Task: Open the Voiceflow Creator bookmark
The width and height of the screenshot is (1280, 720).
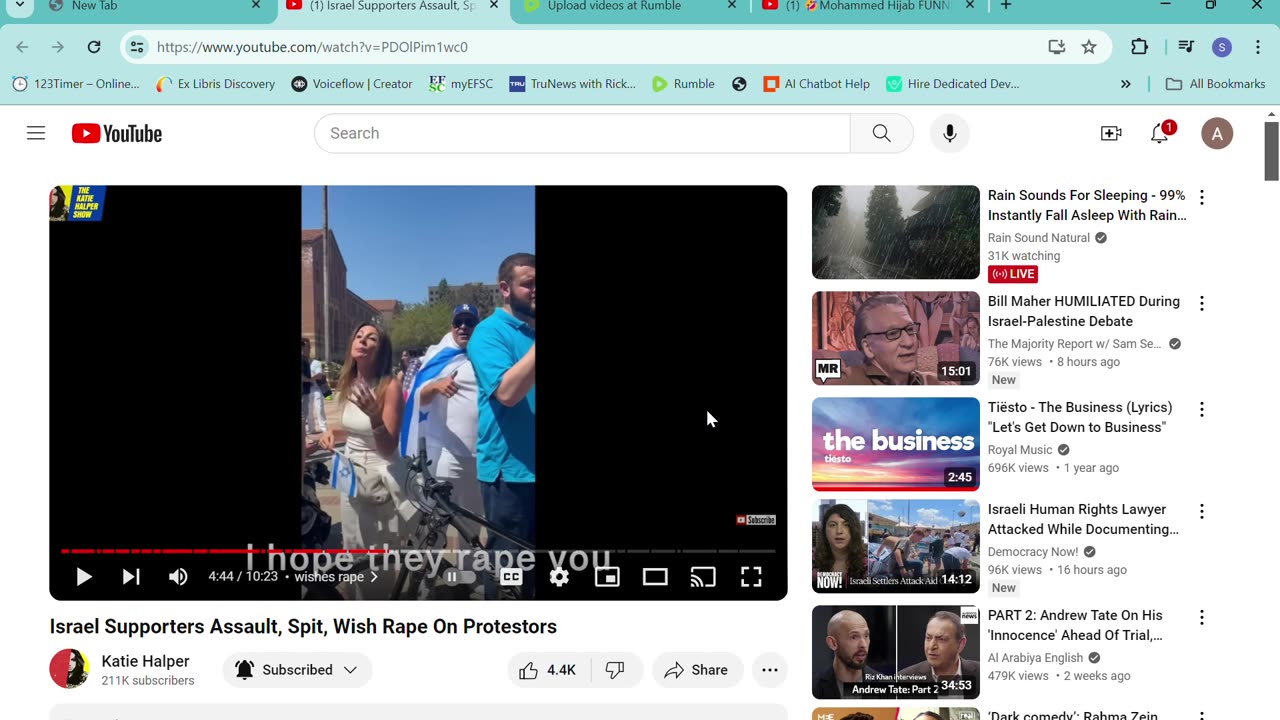Action: click(x=352, y=84)
